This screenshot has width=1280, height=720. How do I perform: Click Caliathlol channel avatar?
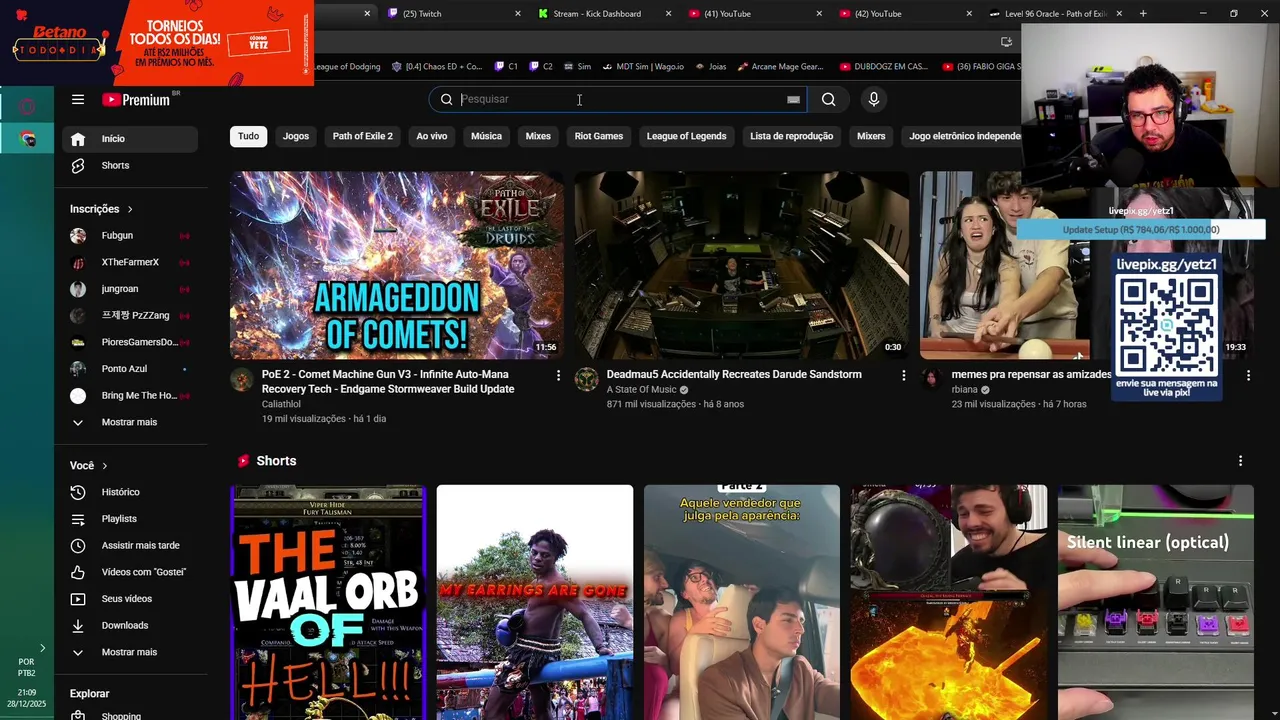(242, 379)
